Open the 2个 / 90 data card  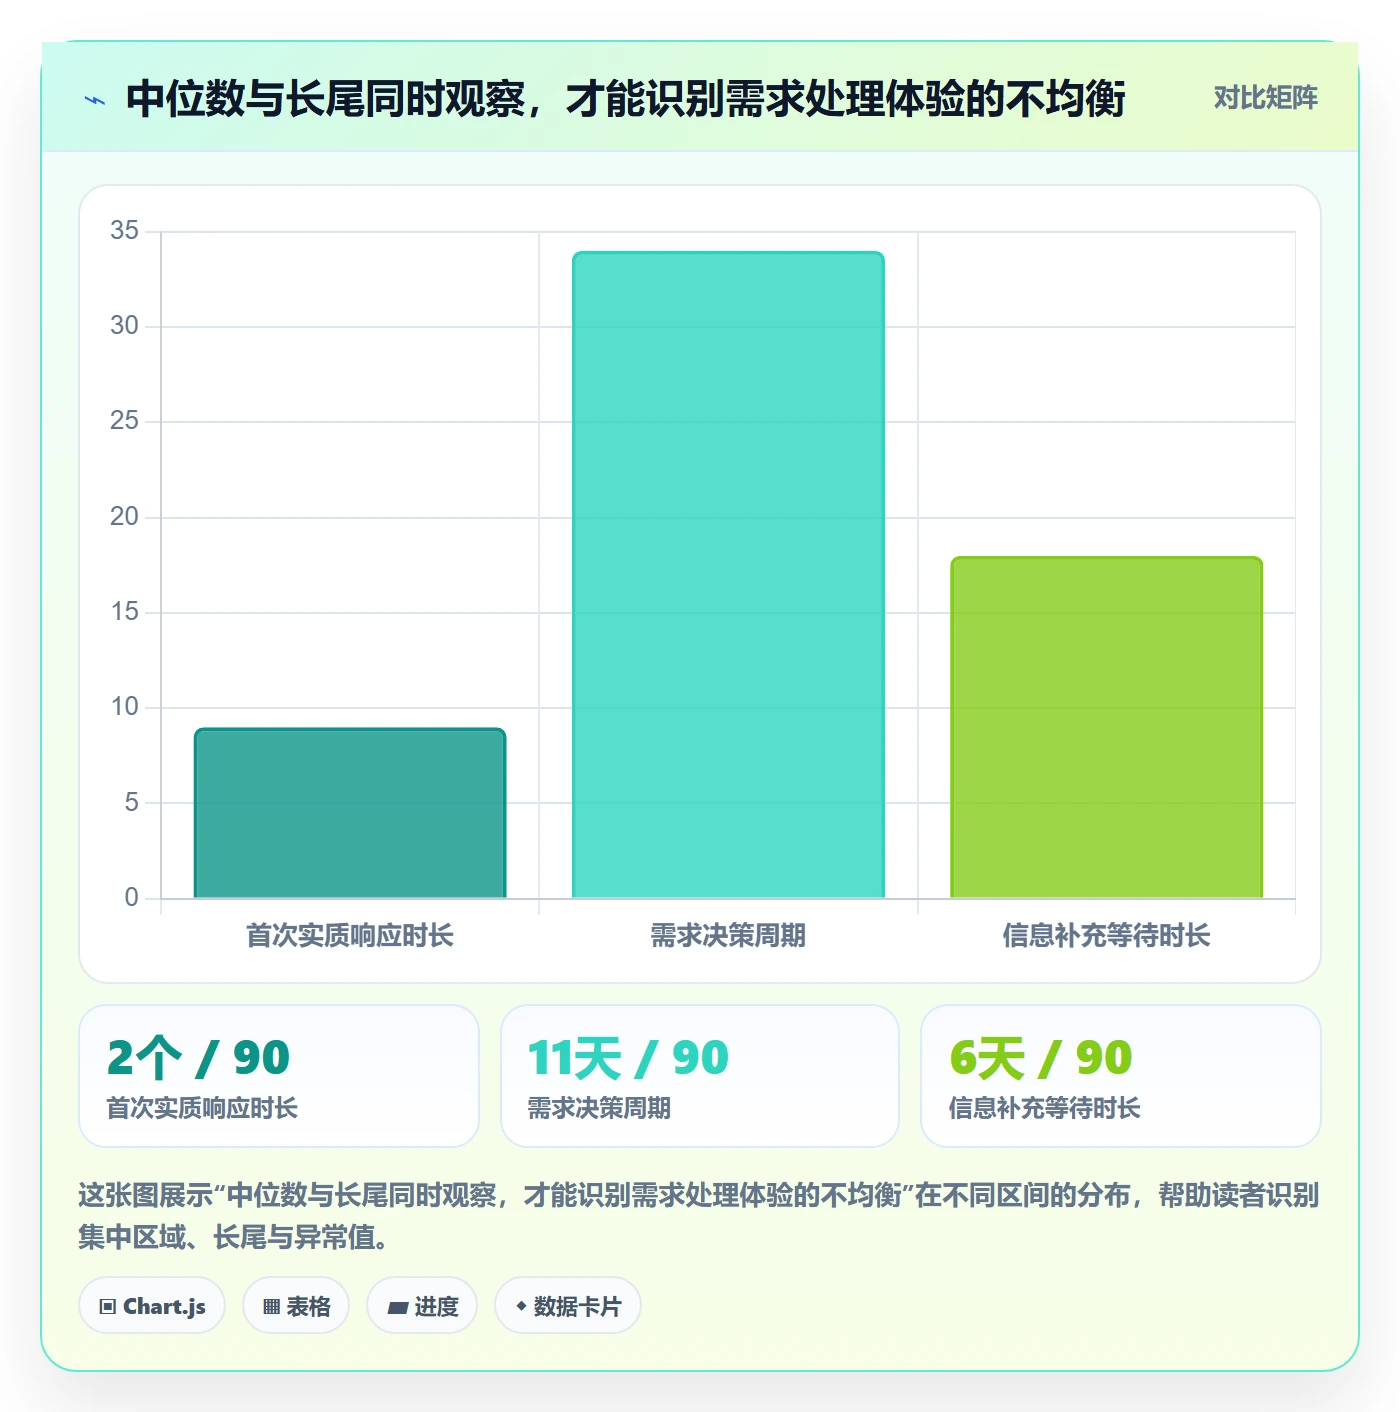pos(279,1076)
